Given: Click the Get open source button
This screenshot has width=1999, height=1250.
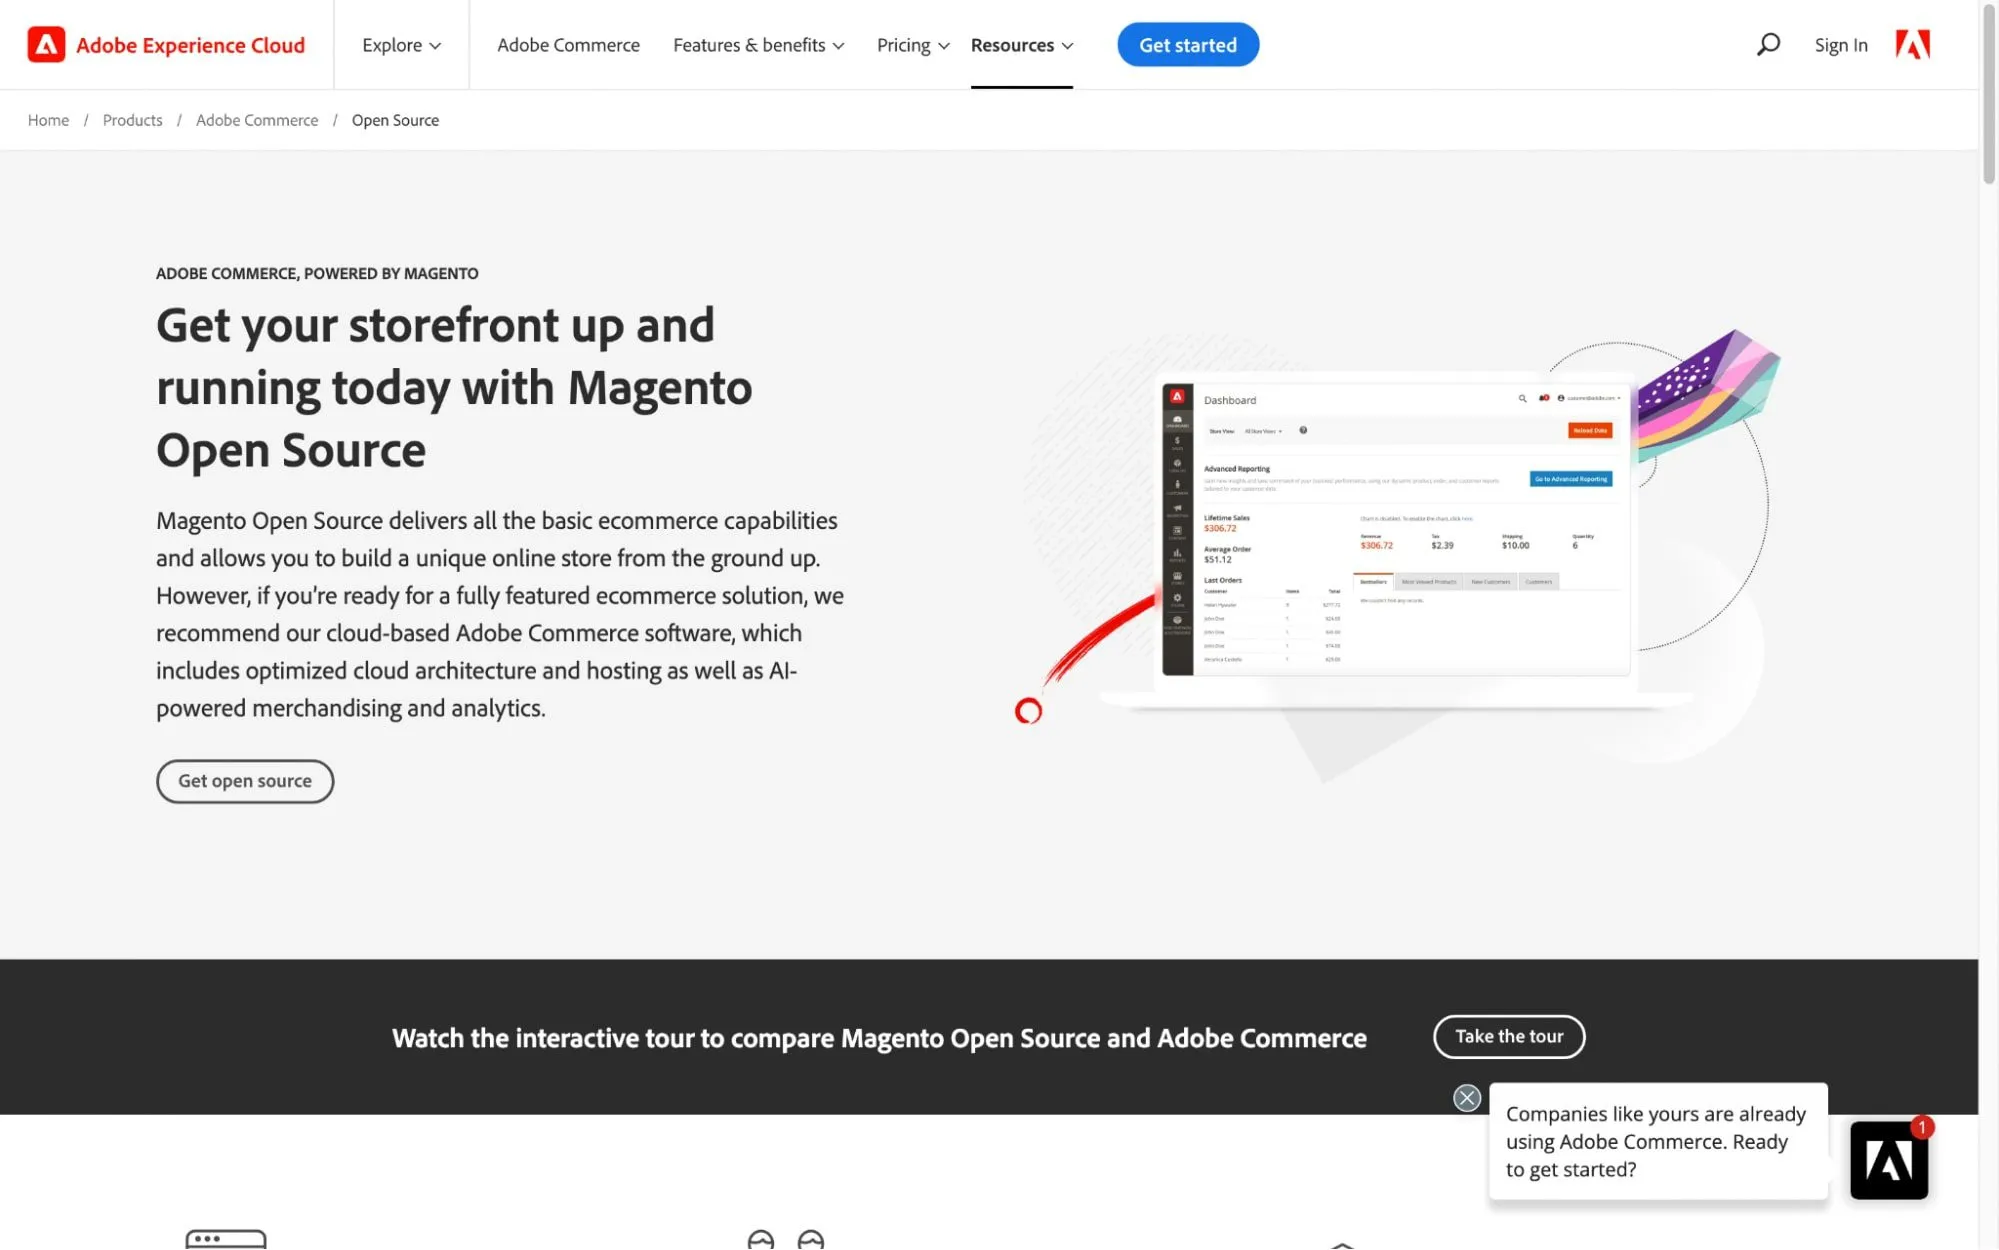Looking at the screenshot, I should (245, 781).
